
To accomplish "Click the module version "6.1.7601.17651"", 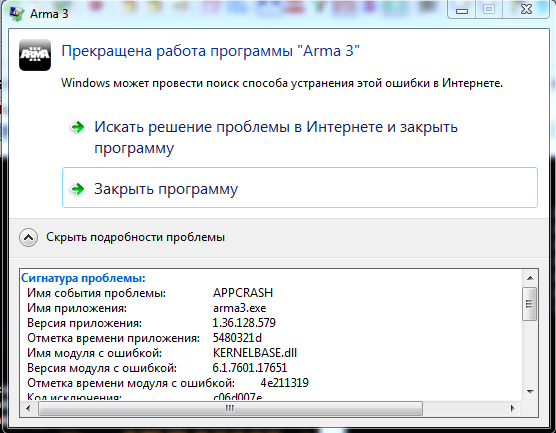I will pyautogui.click(x=250, y=368).
